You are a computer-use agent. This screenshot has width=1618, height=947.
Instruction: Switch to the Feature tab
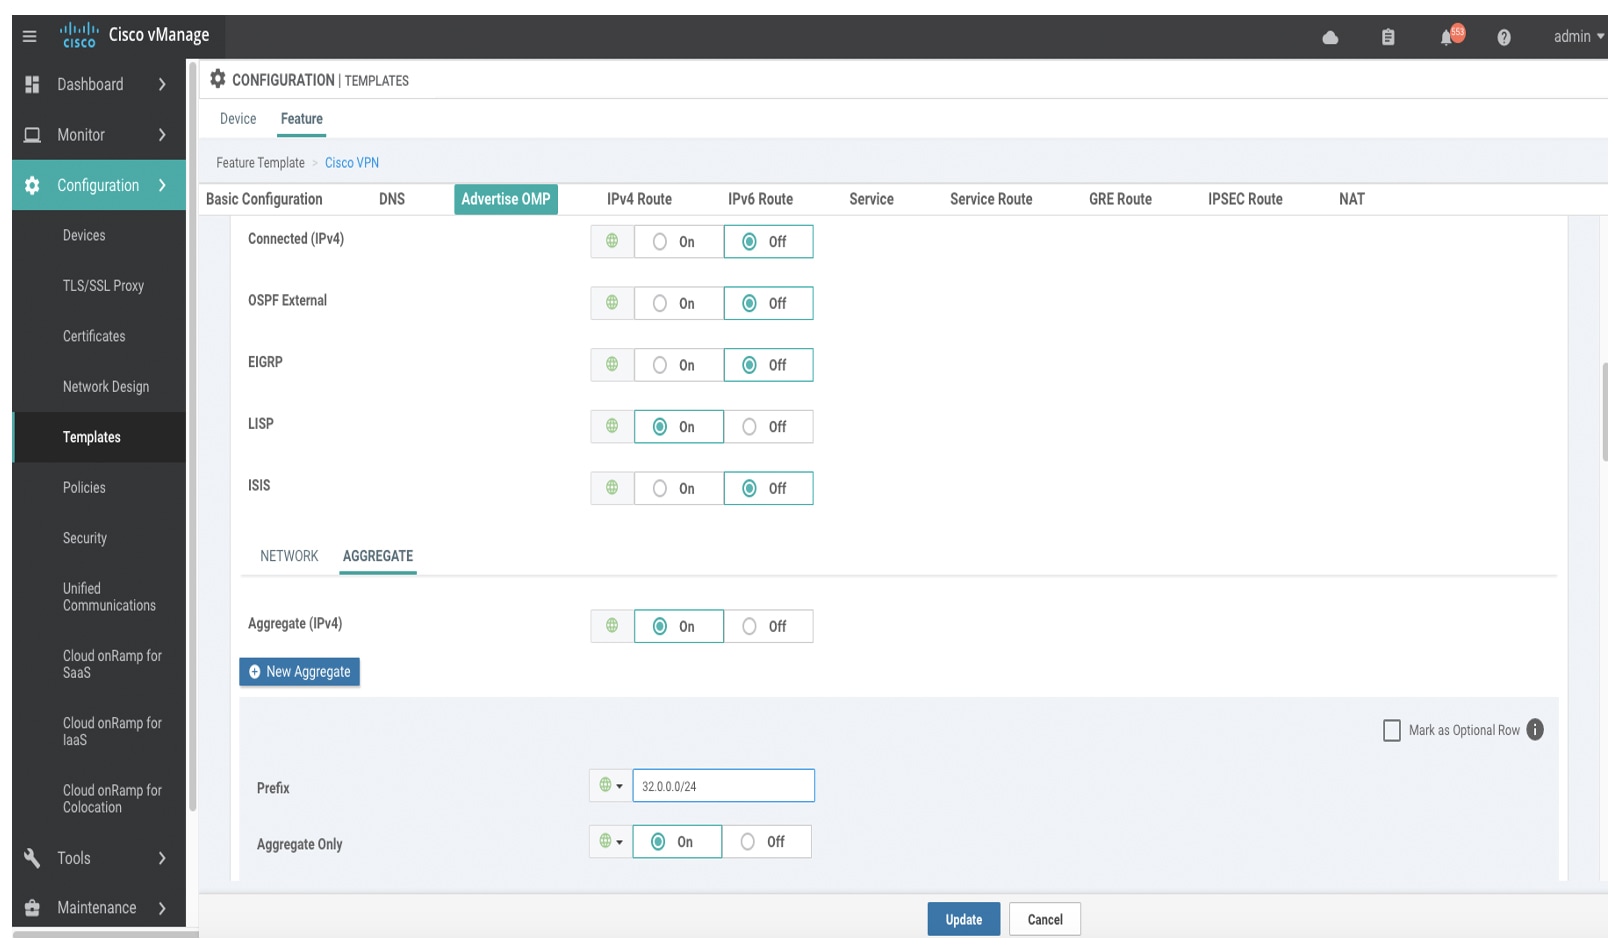pyautogui.click(x=302, y=118)
